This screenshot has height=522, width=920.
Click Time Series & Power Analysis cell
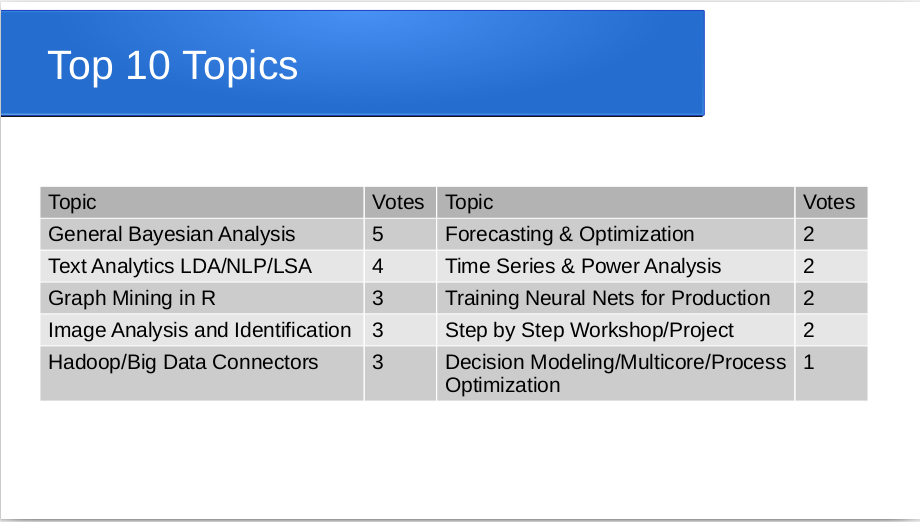[615, 266]
